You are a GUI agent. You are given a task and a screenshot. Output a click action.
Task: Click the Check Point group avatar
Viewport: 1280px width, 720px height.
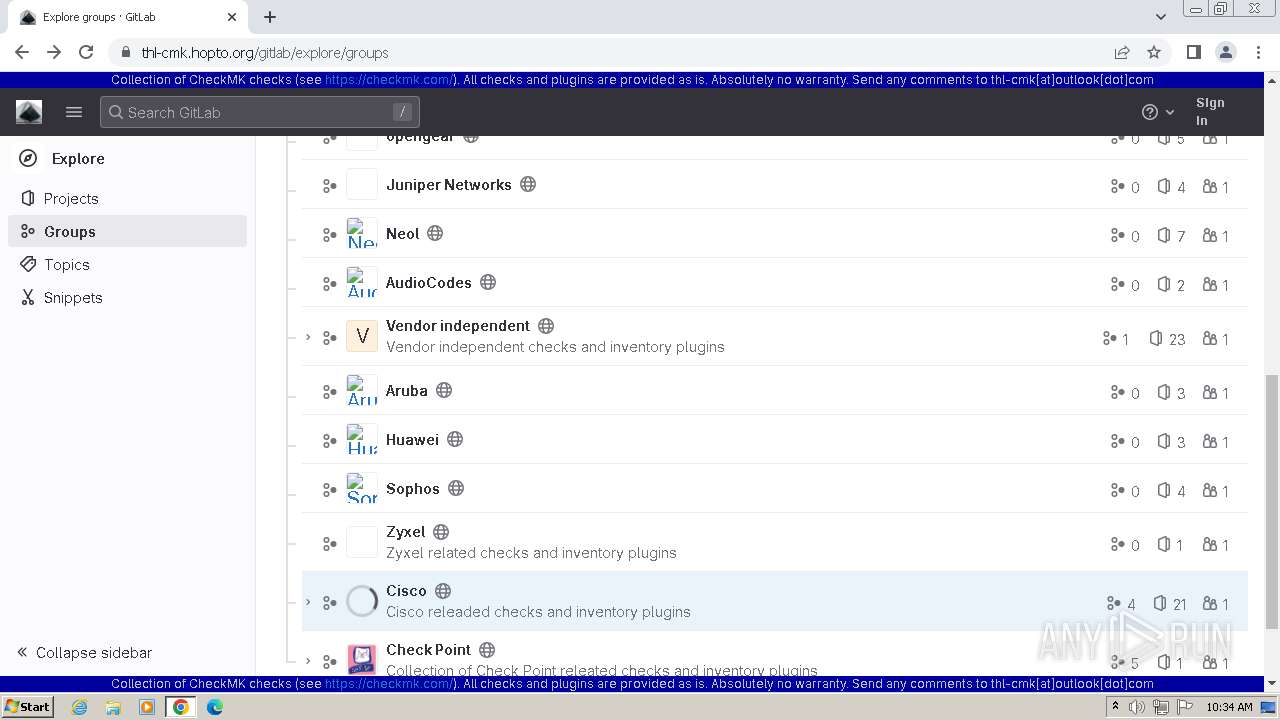tap(362, 659)
